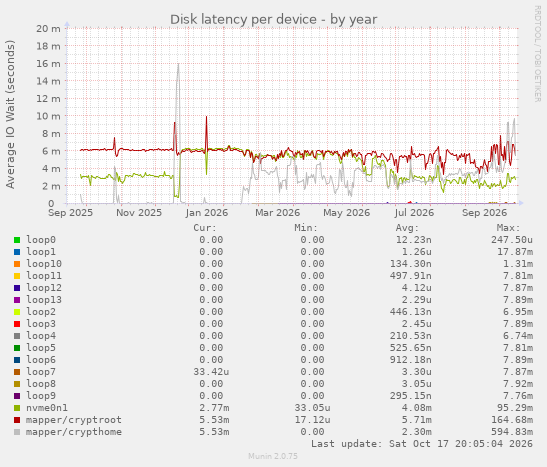Select the mapper/crypthome legend label

click(x=74, y=432)
